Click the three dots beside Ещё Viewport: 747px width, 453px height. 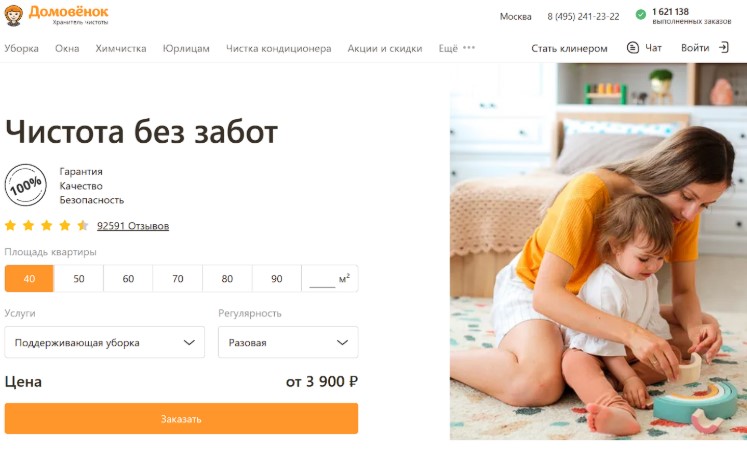click(469, 48)
